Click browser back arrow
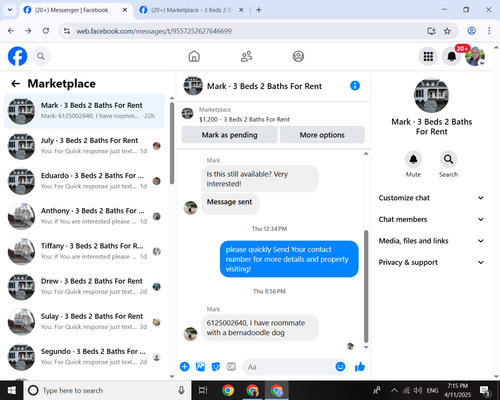500x400 pixels. coord(11,31)
